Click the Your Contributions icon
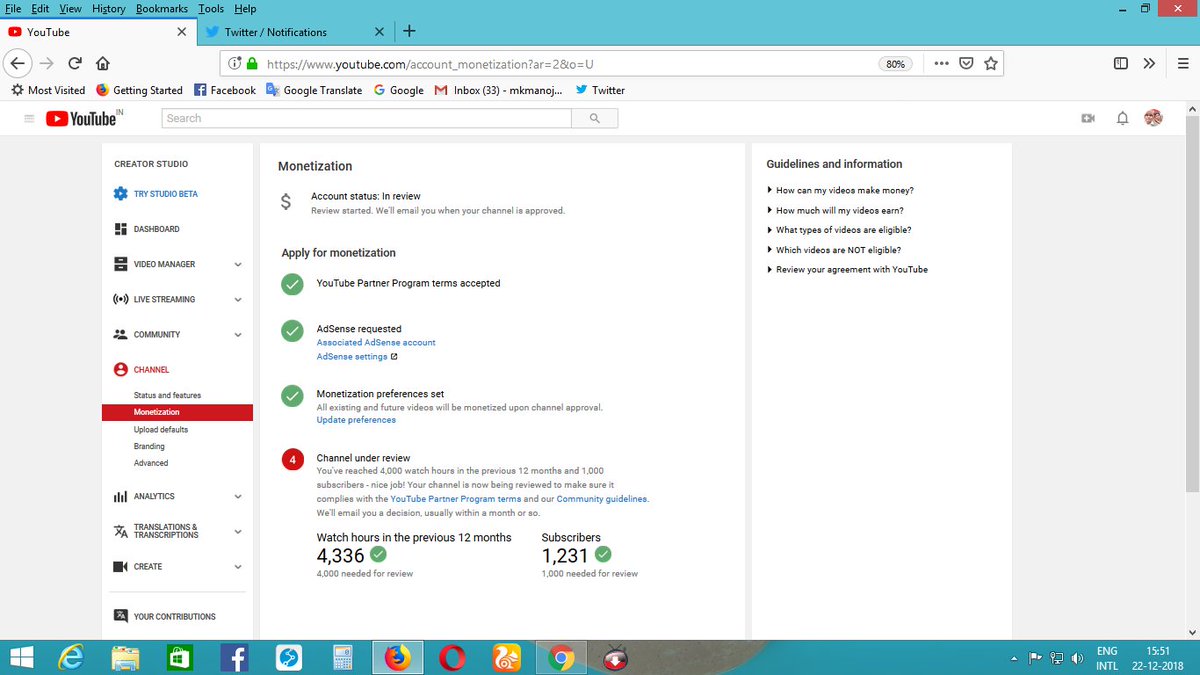Image resolution: width=1200 pixels, height=675 pixels. (x=120, y=616)
